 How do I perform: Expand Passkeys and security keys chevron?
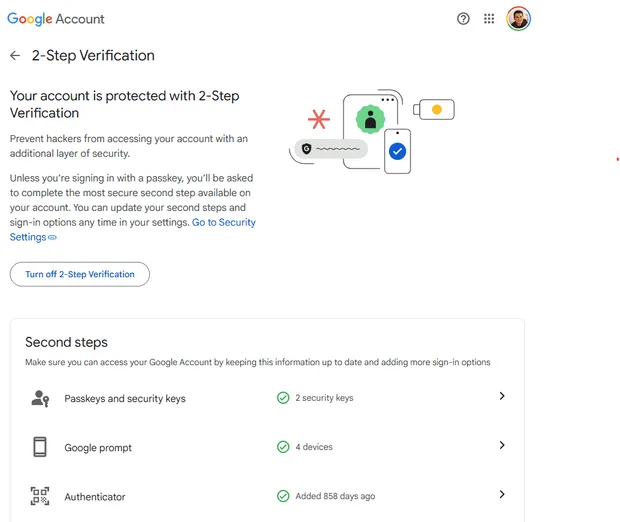click(x=502, y=396)
